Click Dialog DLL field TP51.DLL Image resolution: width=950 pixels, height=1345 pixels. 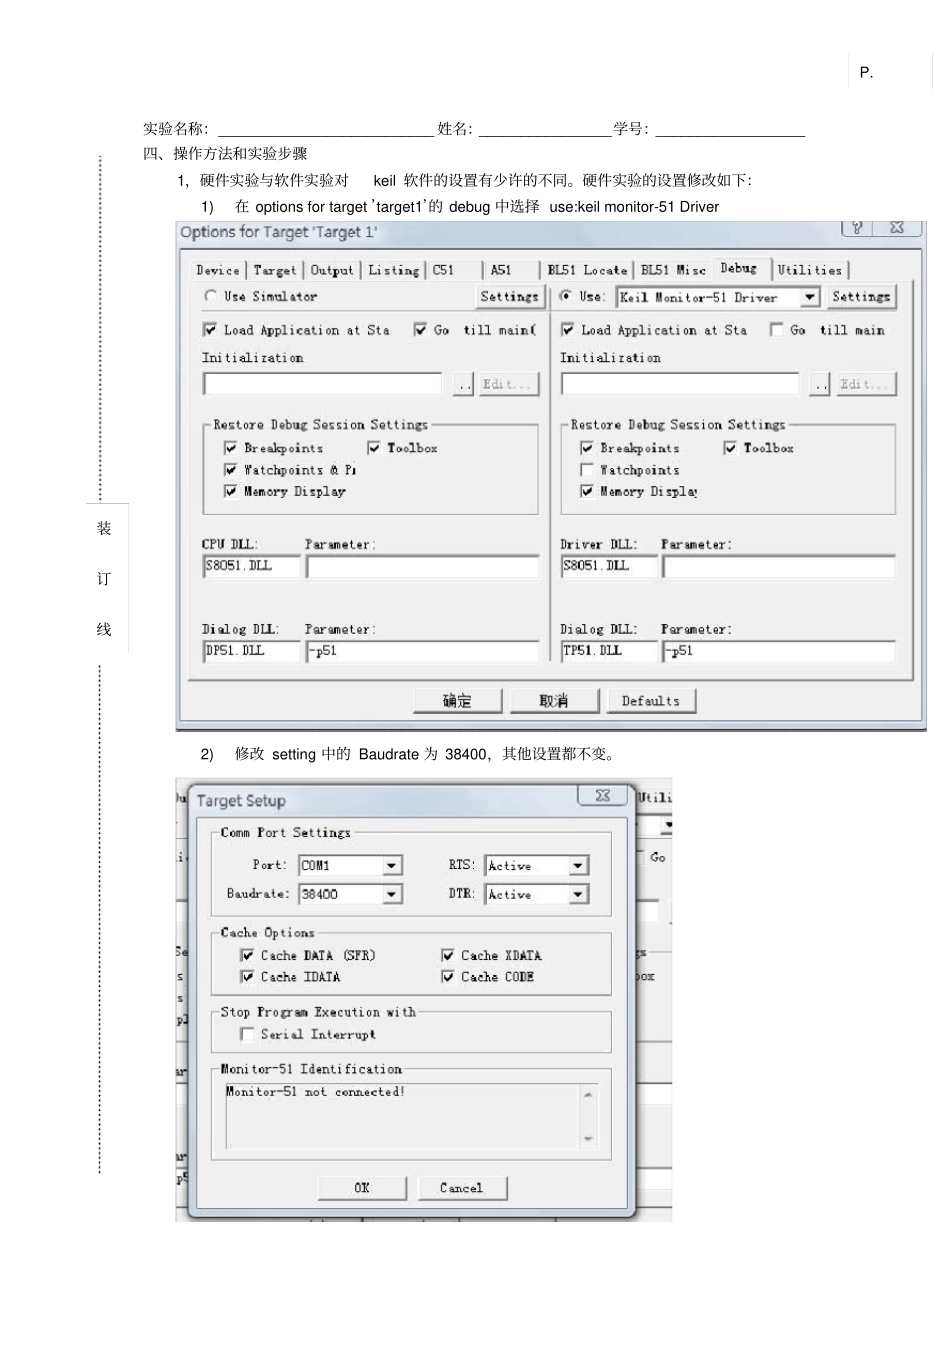point(609,651)
